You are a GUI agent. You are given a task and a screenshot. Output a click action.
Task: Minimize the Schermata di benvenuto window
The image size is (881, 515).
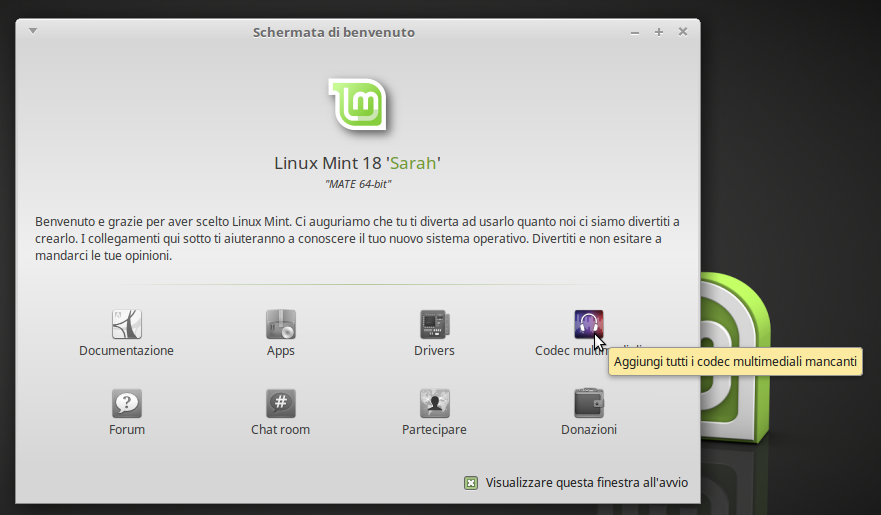click(635, 33)
